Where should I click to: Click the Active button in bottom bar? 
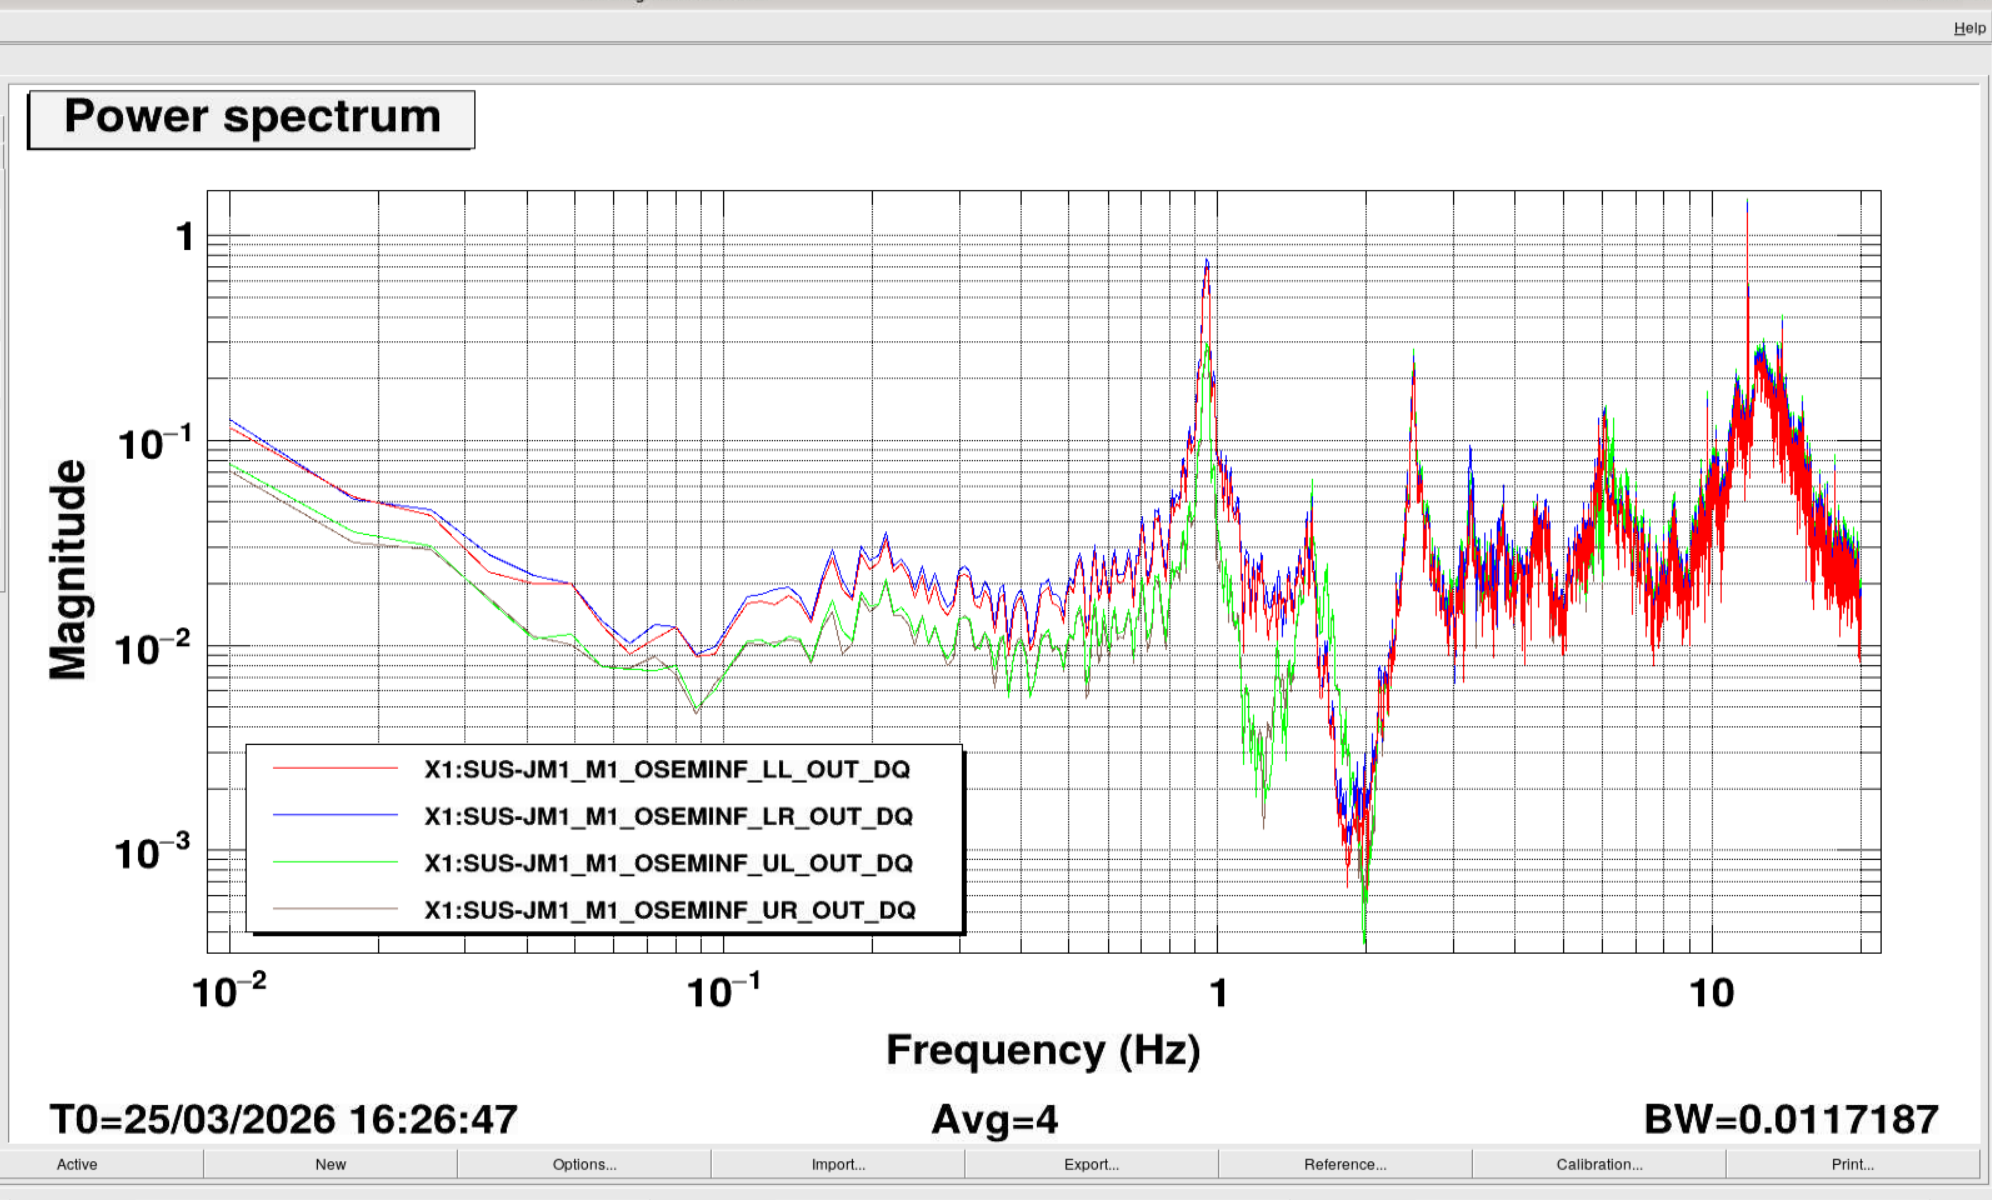pos(77,1164)
